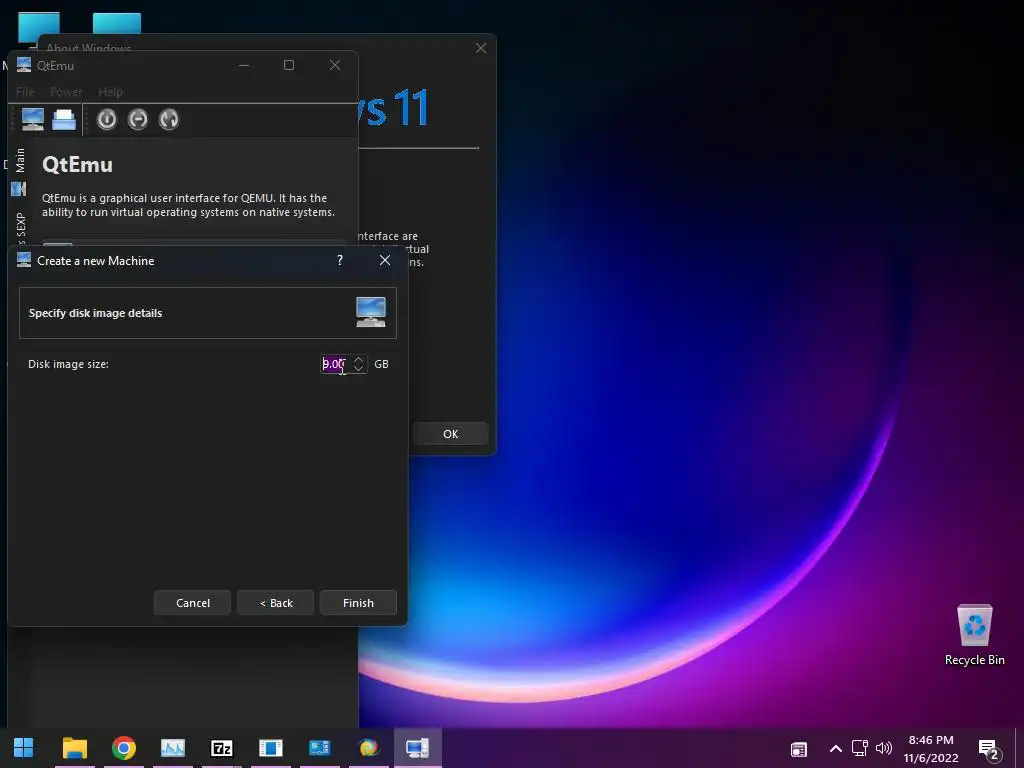The image size is (1024, 768).
Task: Open the clock showing 8:46 PM
Action: pos(931,748)
